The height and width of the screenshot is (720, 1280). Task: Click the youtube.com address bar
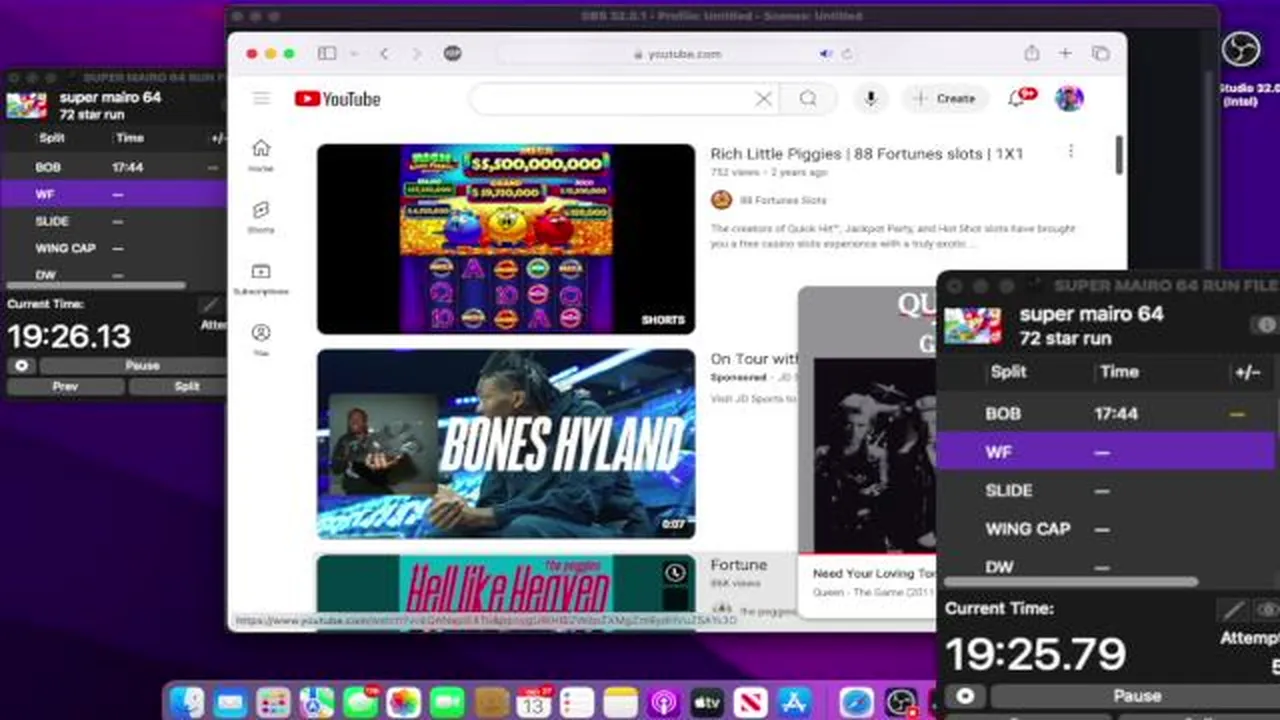coord(678,54)
